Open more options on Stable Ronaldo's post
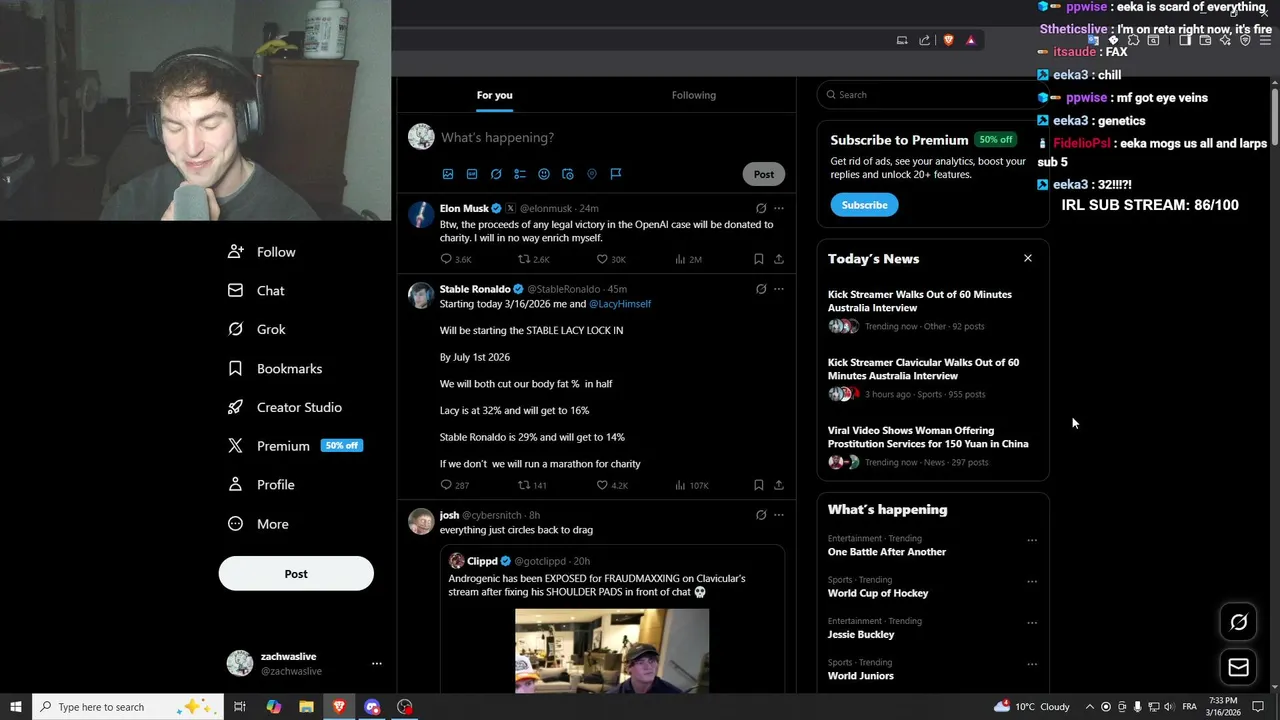Viewport: 1280px width, 720px height. [779, 289]
